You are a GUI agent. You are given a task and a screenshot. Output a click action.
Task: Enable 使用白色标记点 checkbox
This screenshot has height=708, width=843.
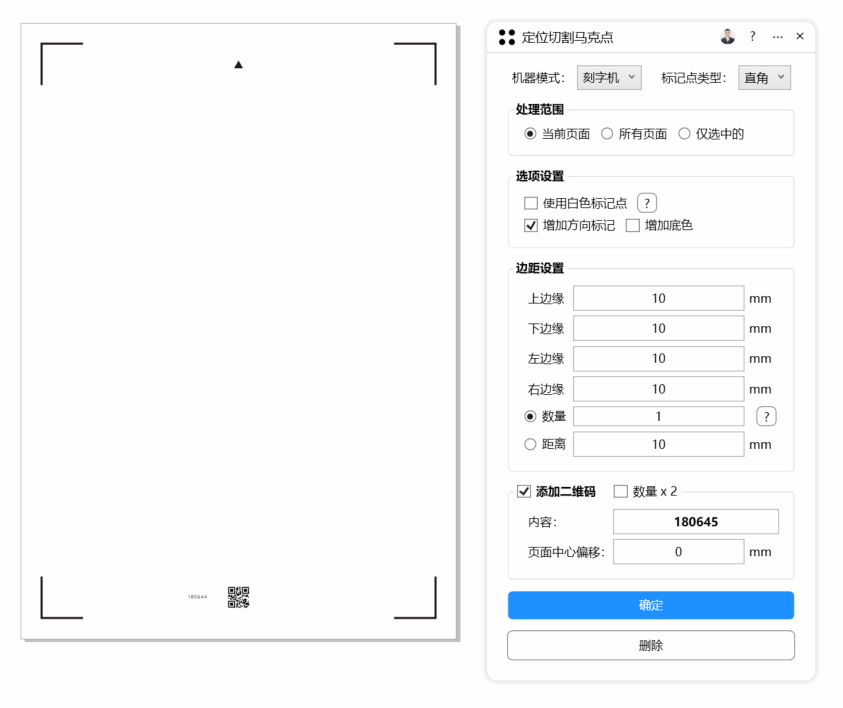[x=531, y=203]
